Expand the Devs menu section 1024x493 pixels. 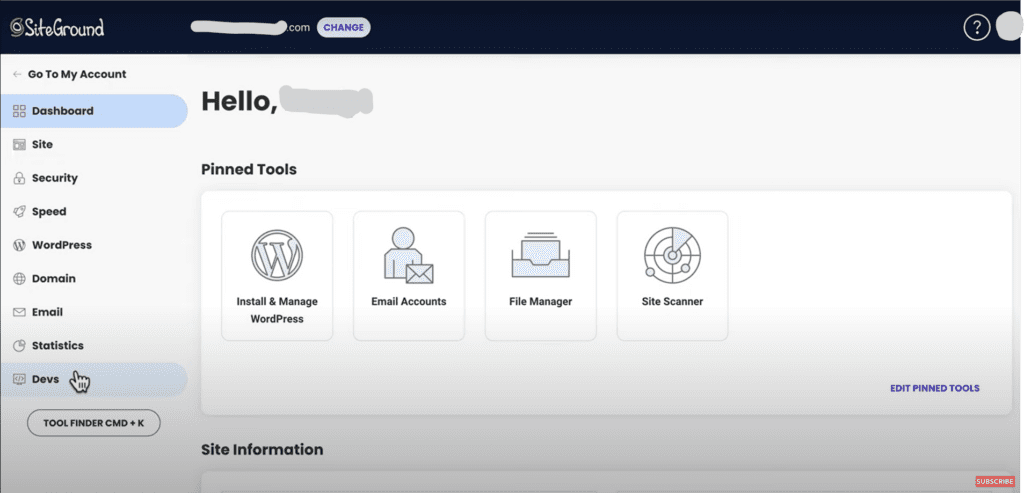pos(93,379)
